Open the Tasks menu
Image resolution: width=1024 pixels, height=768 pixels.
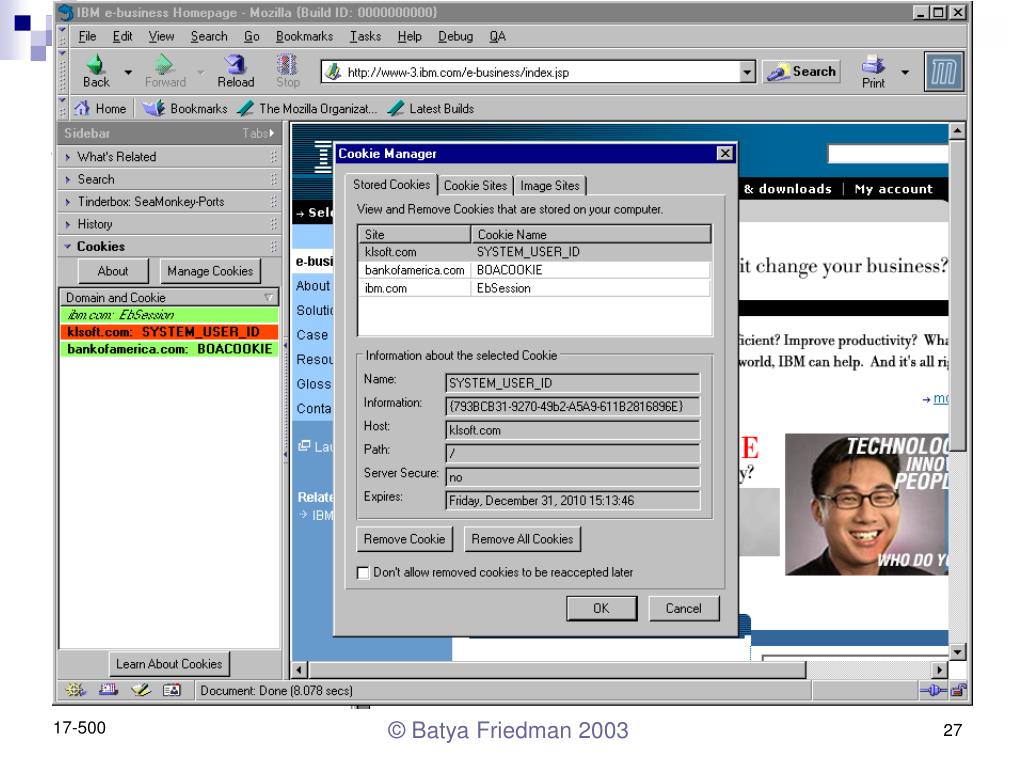(365, 37)
